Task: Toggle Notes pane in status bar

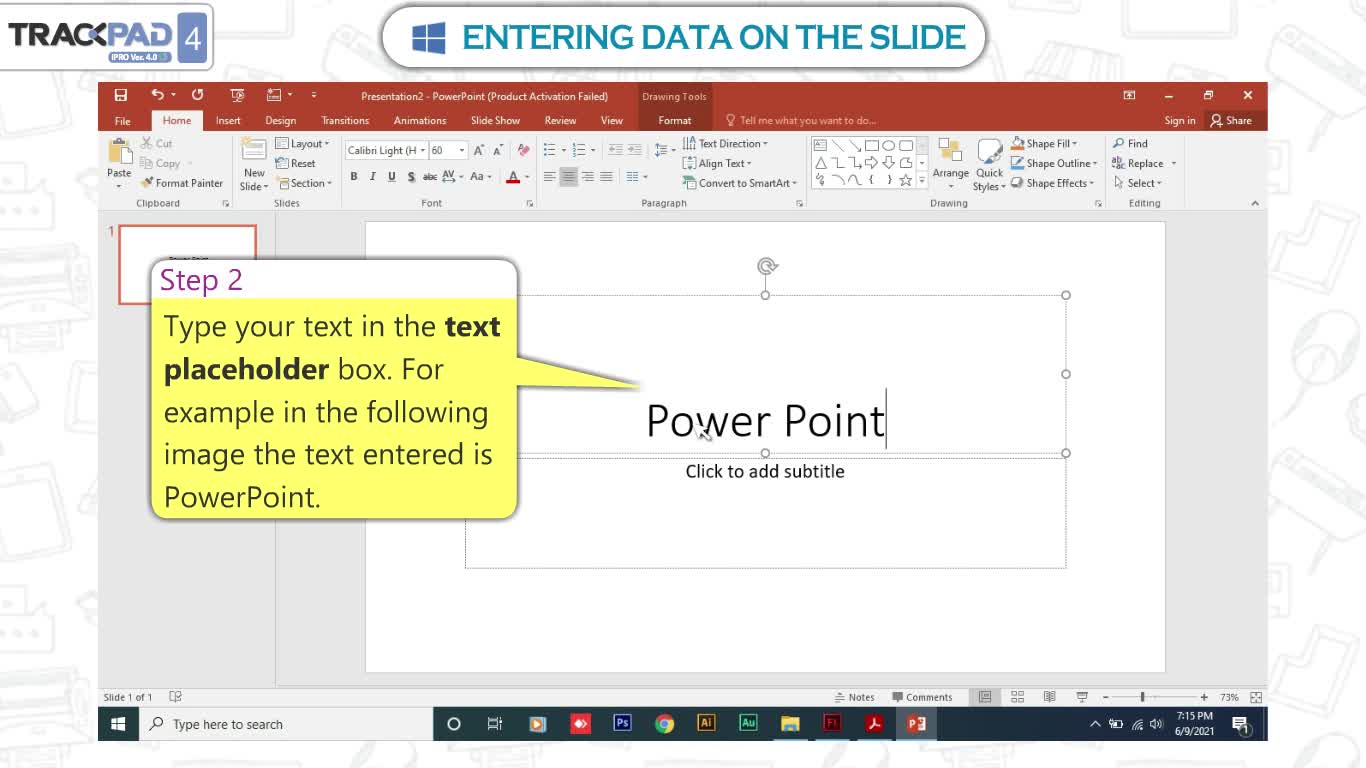Action: tap(855, 697)
